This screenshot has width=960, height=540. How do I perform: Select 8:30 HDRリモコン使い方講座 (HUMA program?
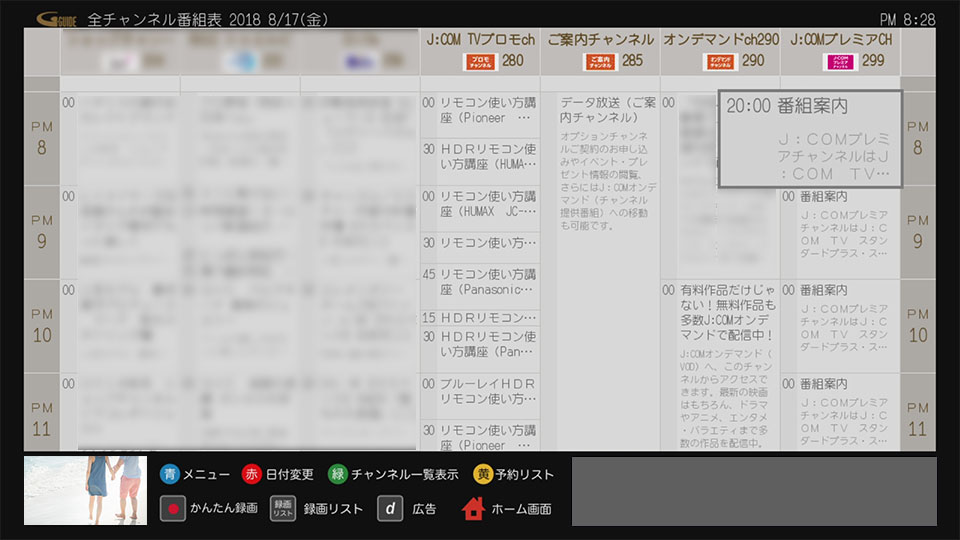[x=481, y=162]
